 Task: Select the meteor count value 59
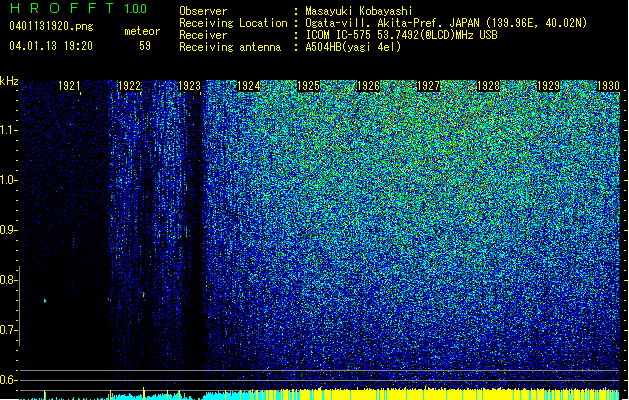click(145, 46)
